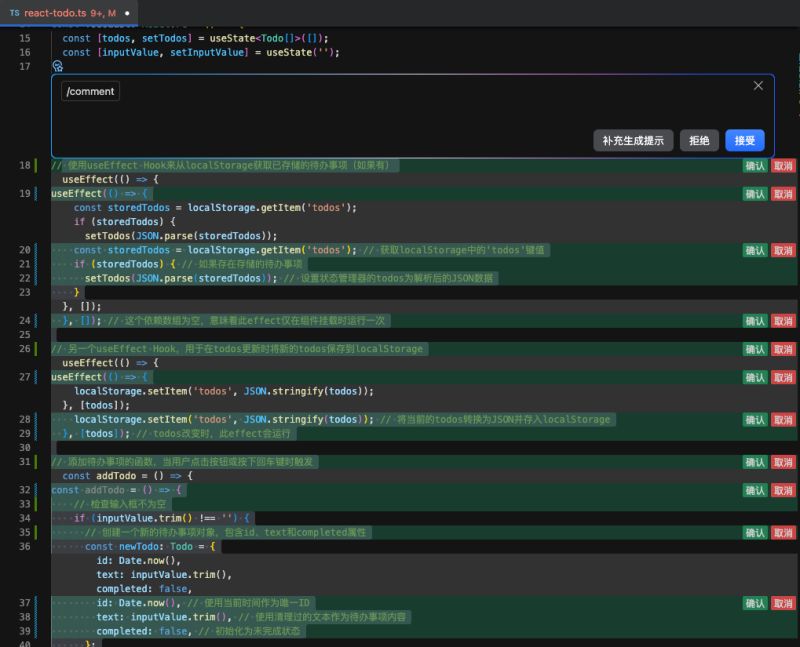Click the 补全生成提示 button
This screenshot has width=800, height=647.
pyautogui.click(x=632, y=140)
